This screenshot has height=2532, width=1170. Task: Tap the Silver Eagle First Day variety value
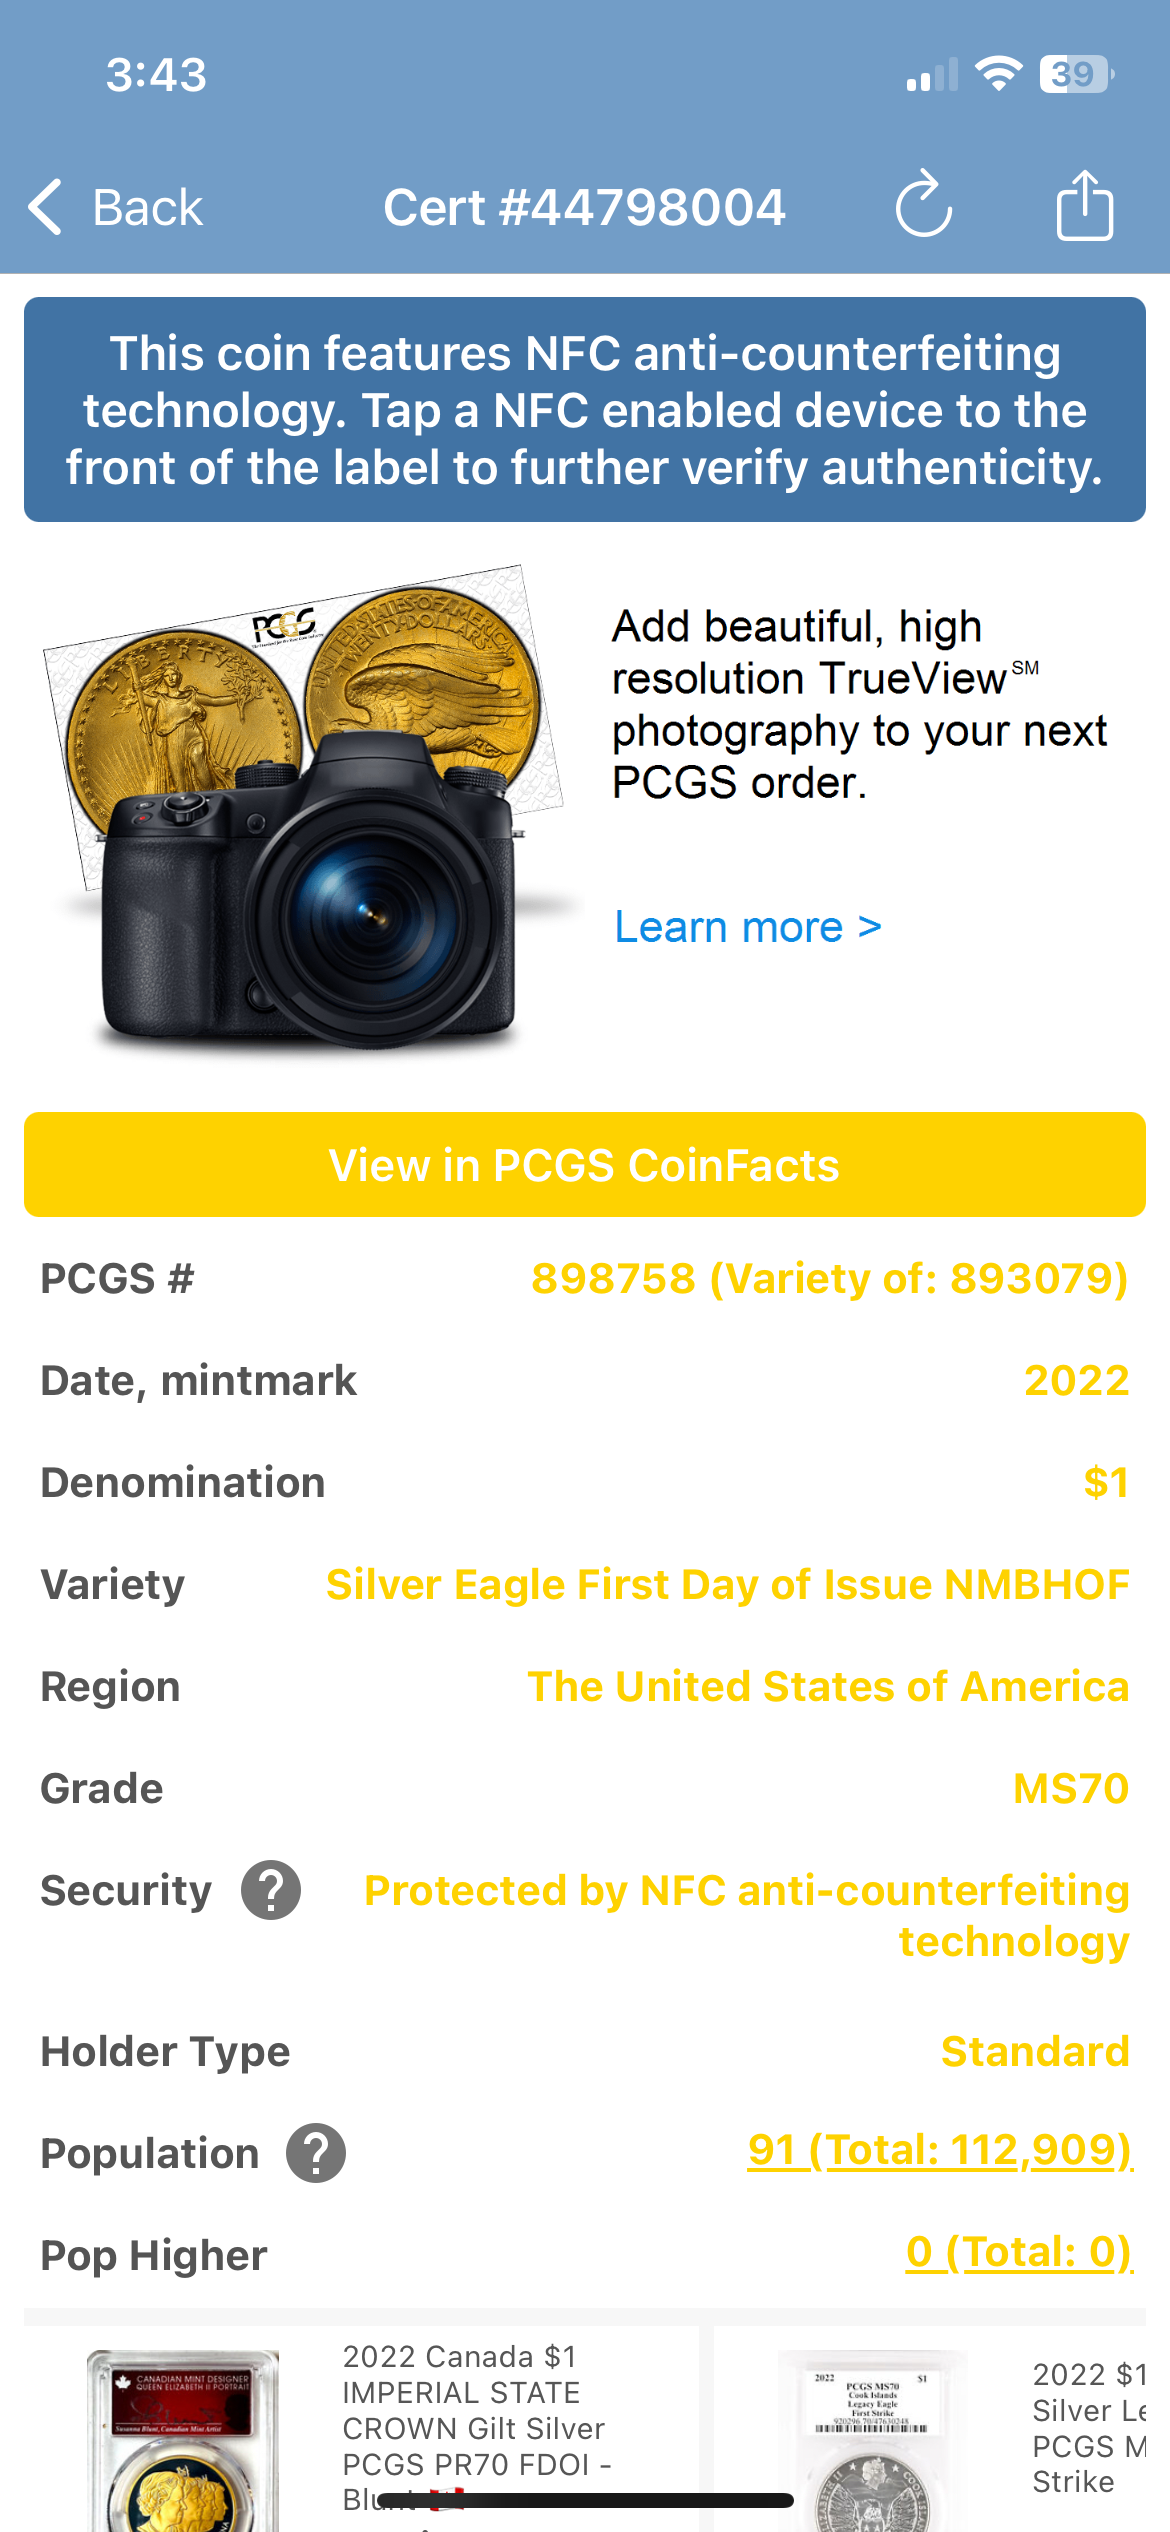[727, 1584]
